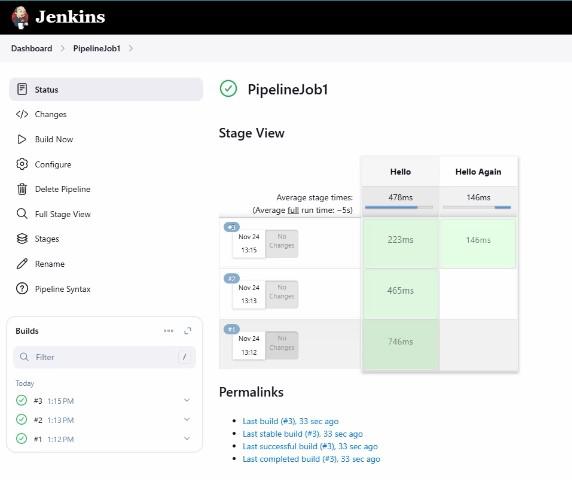This screenshot has height=480, width=572.
Task: Expand the build #3 dropdown chevron
Action: coord(187,400)
